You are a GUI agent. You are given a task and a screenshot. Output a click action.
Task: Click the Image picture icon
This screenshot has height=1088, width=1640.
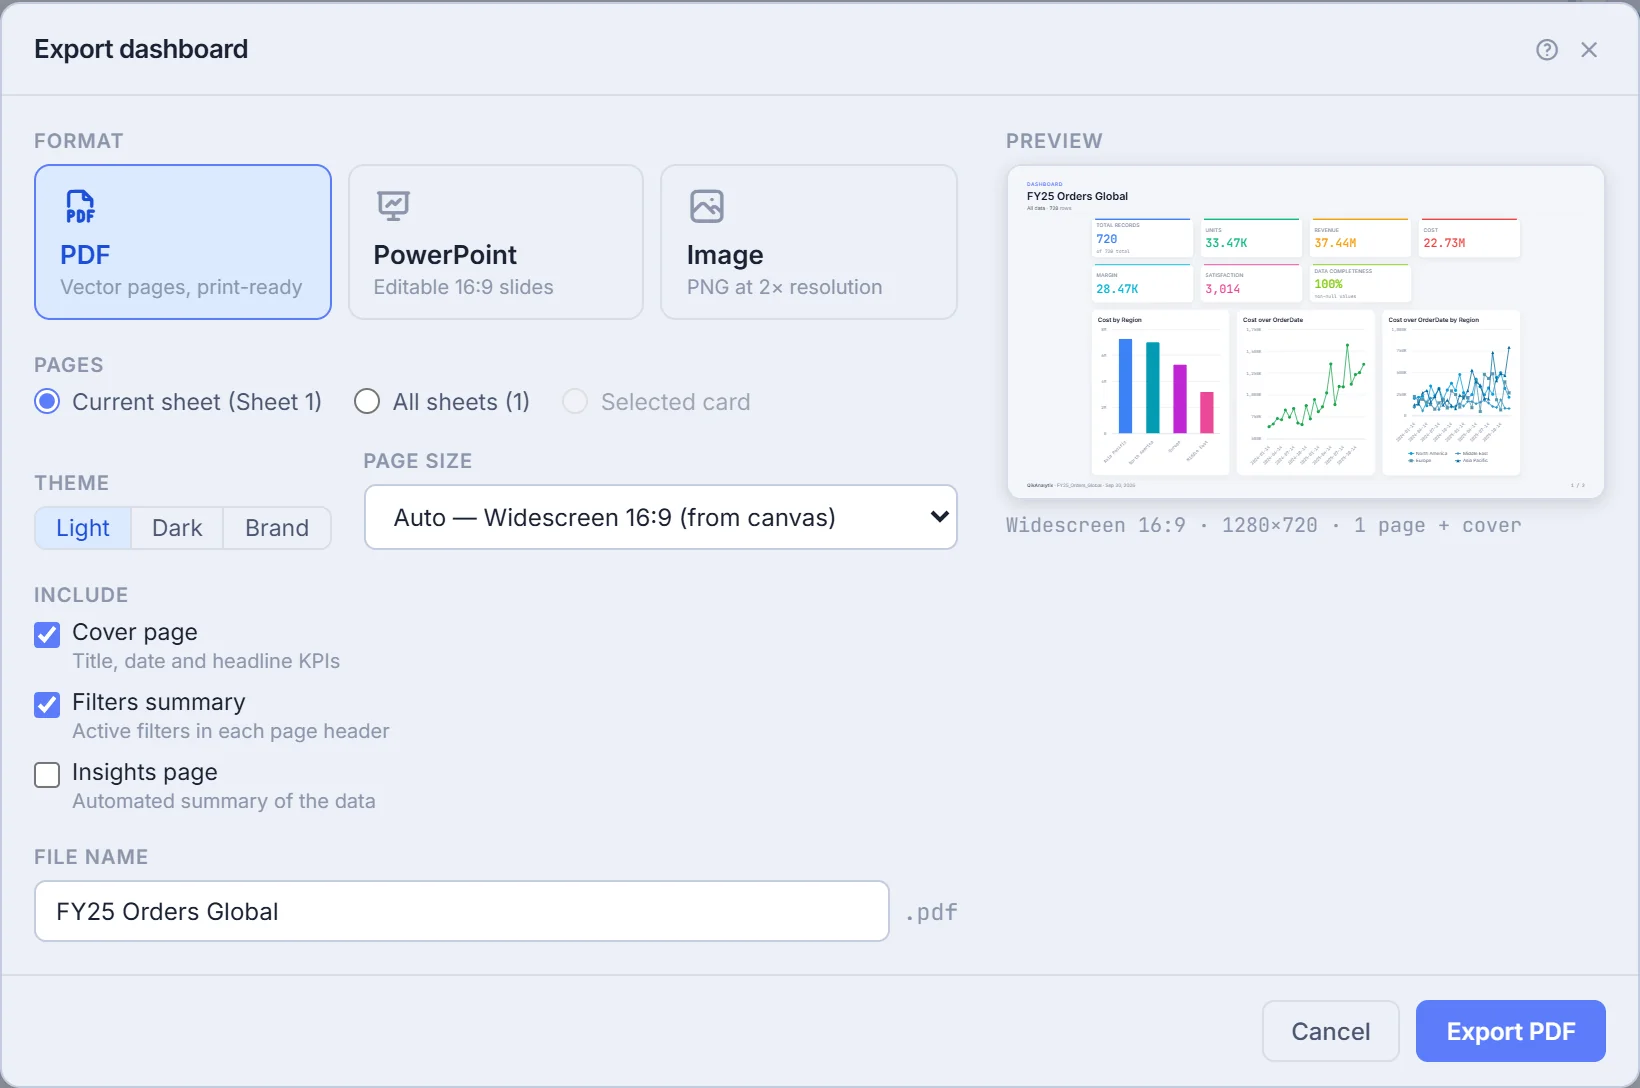(707, 206)
